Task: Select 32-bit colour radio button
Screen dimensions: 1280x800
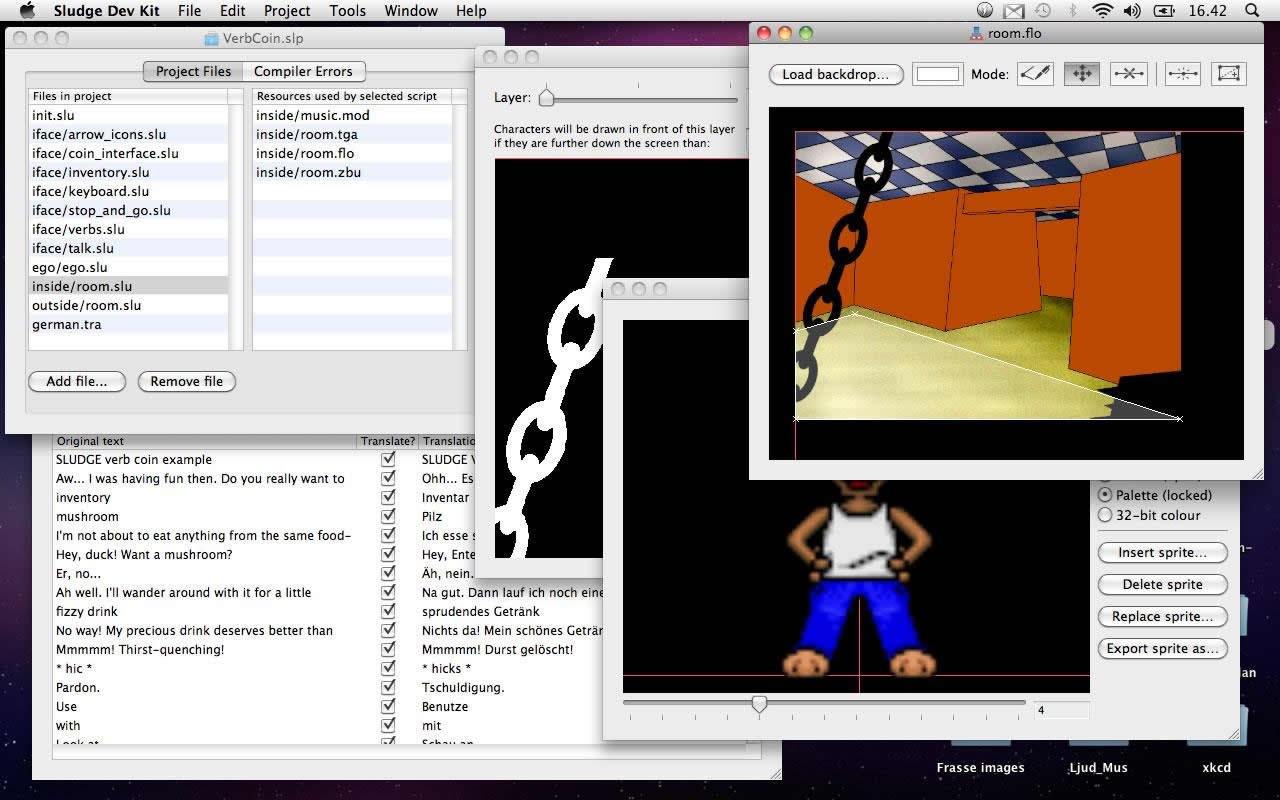Action: 1105,515
